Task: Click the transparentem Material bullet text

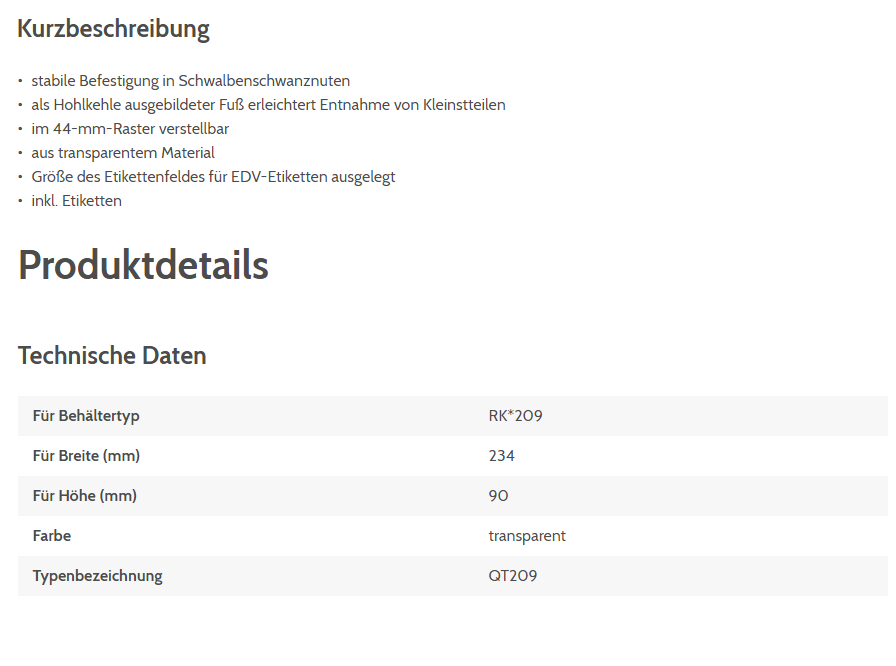Action: [123, 153]
